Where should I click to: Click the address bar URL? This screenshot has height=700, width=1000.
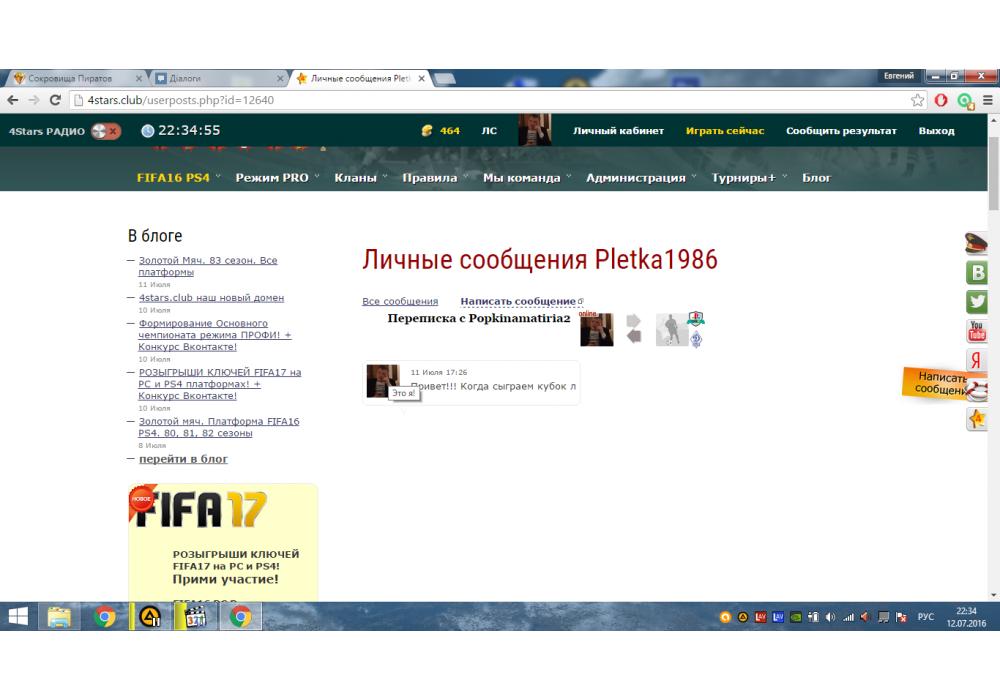pos(181,100)
